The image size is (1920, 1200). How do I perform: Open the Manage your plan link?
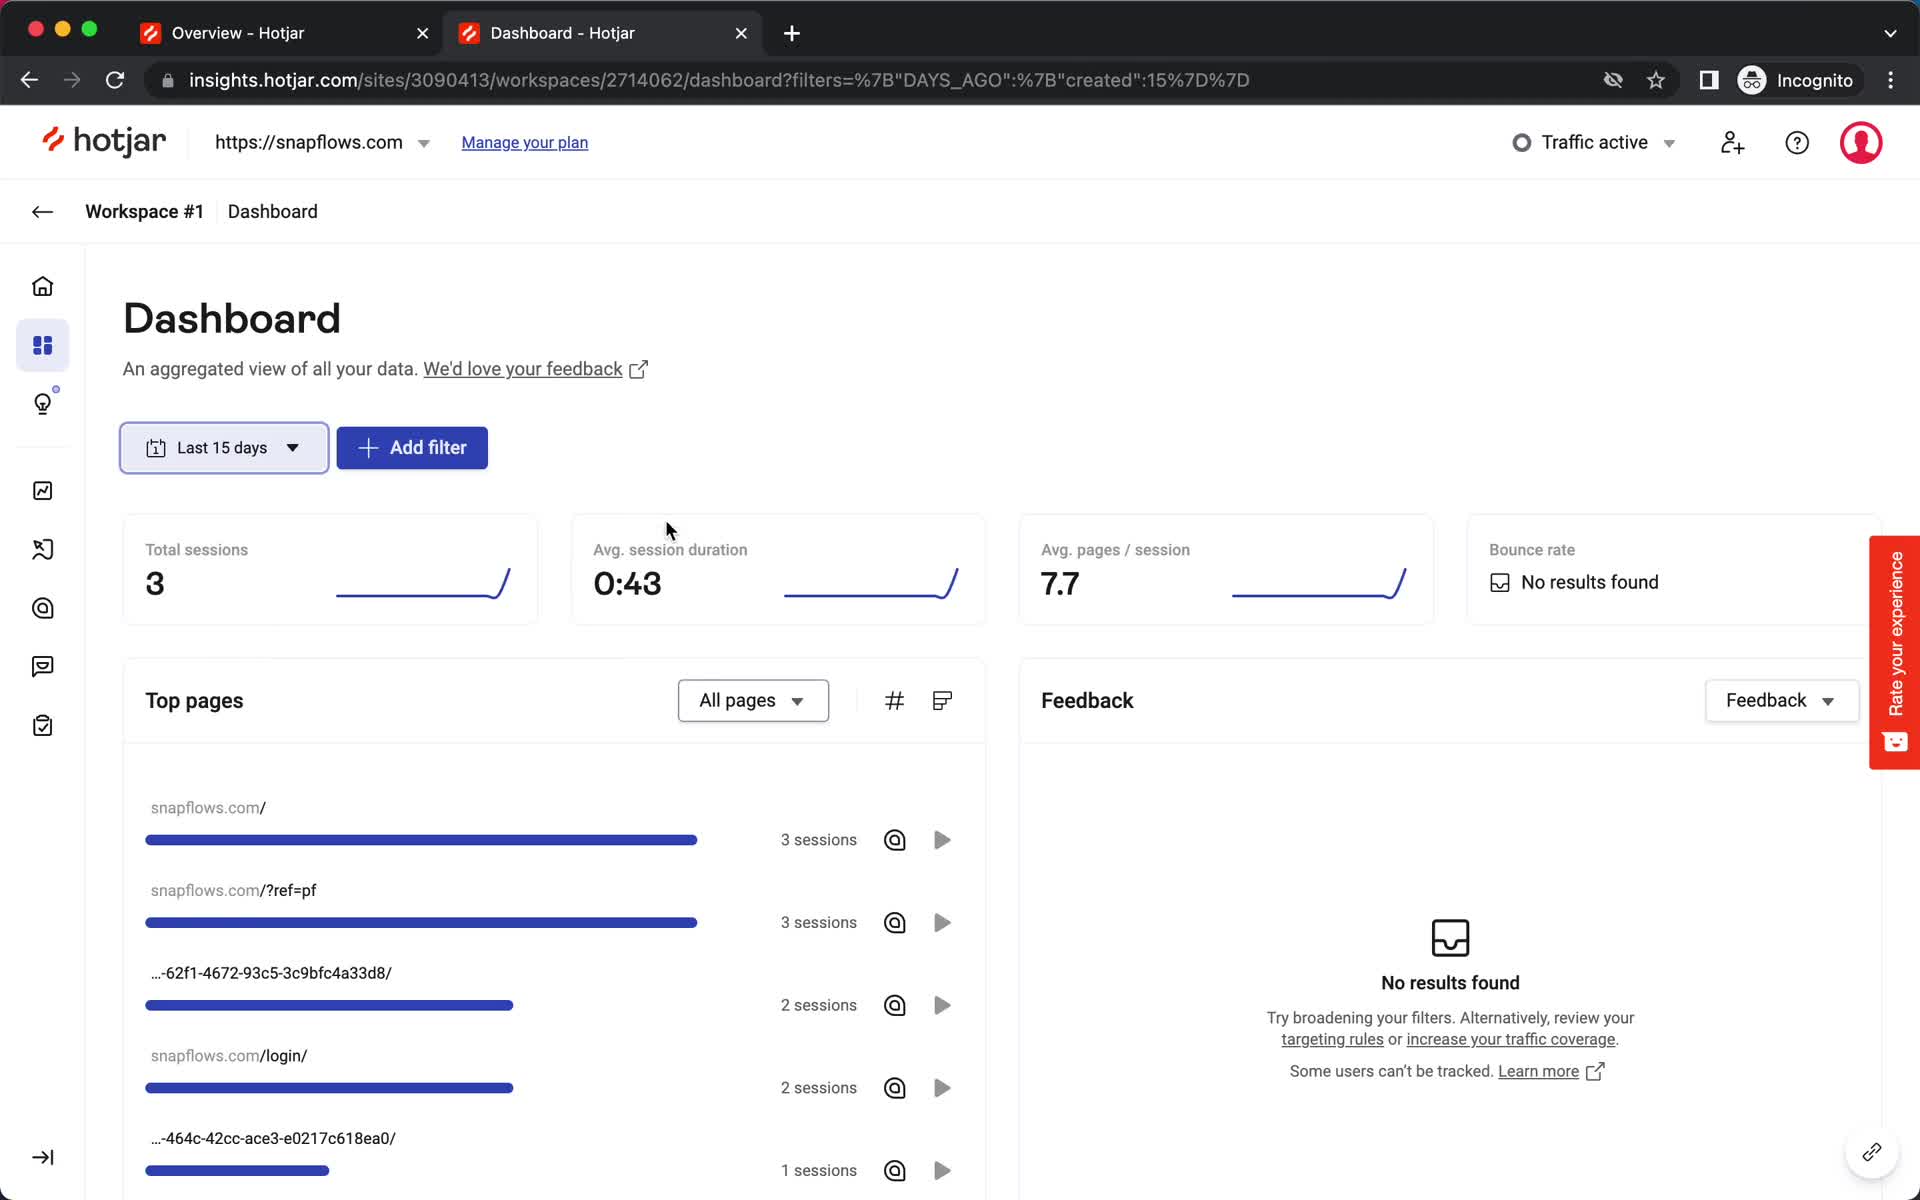pos(524,143)
